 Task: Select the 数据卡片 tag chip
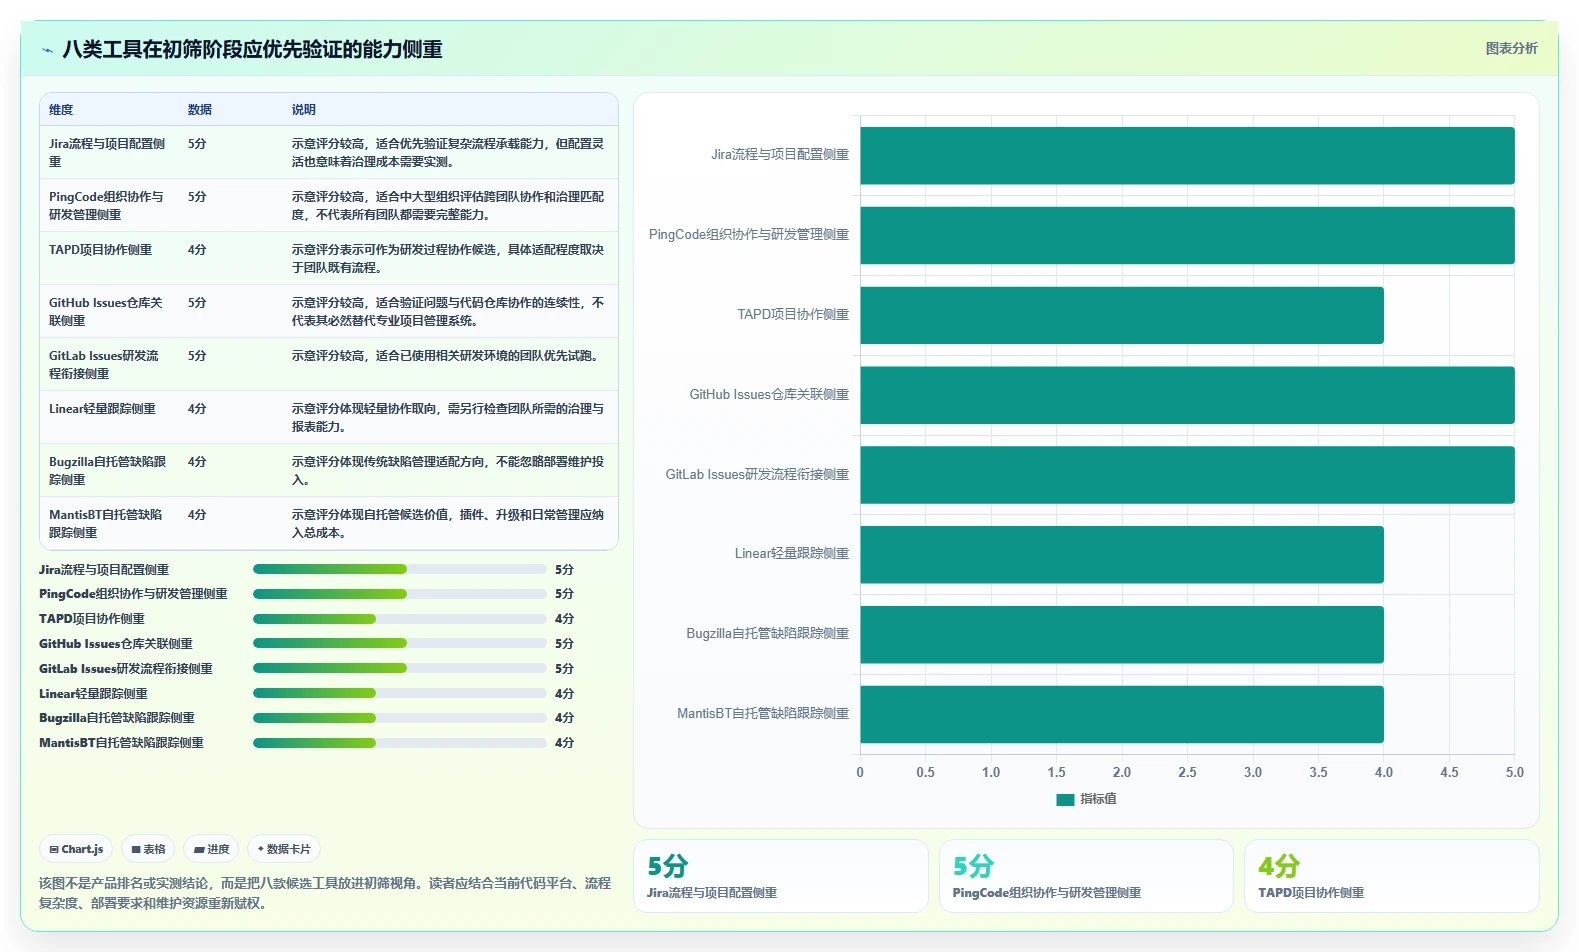pos(284,849)
